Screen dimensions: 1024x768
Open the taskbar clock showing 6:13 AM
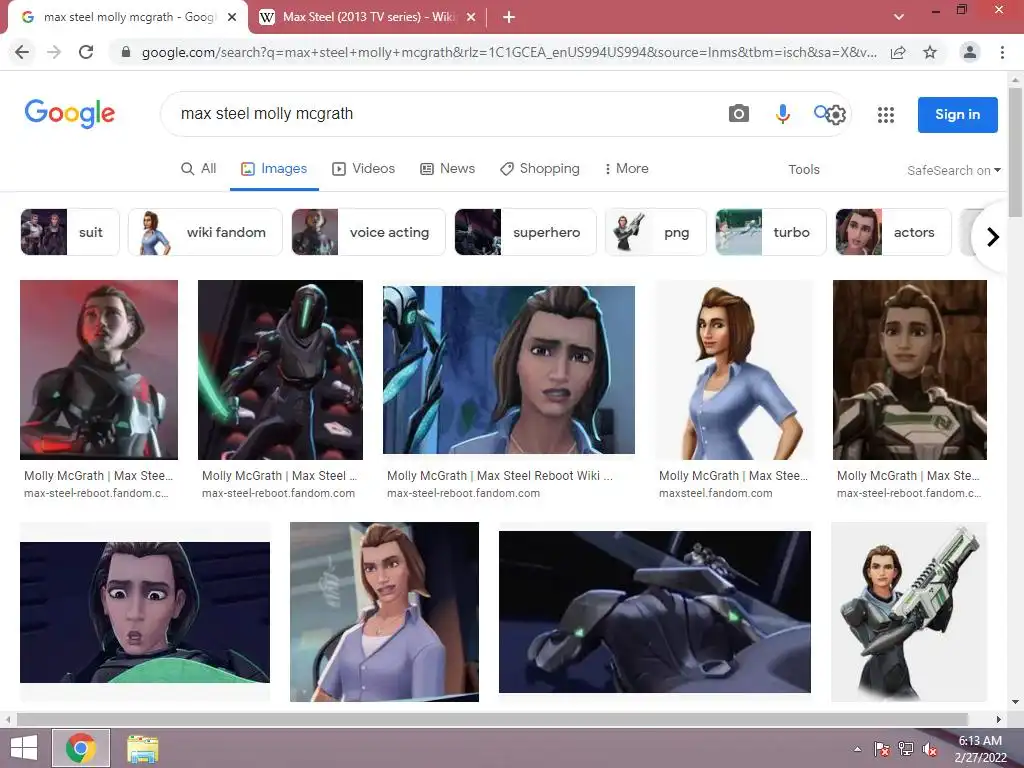click(980, 748)
